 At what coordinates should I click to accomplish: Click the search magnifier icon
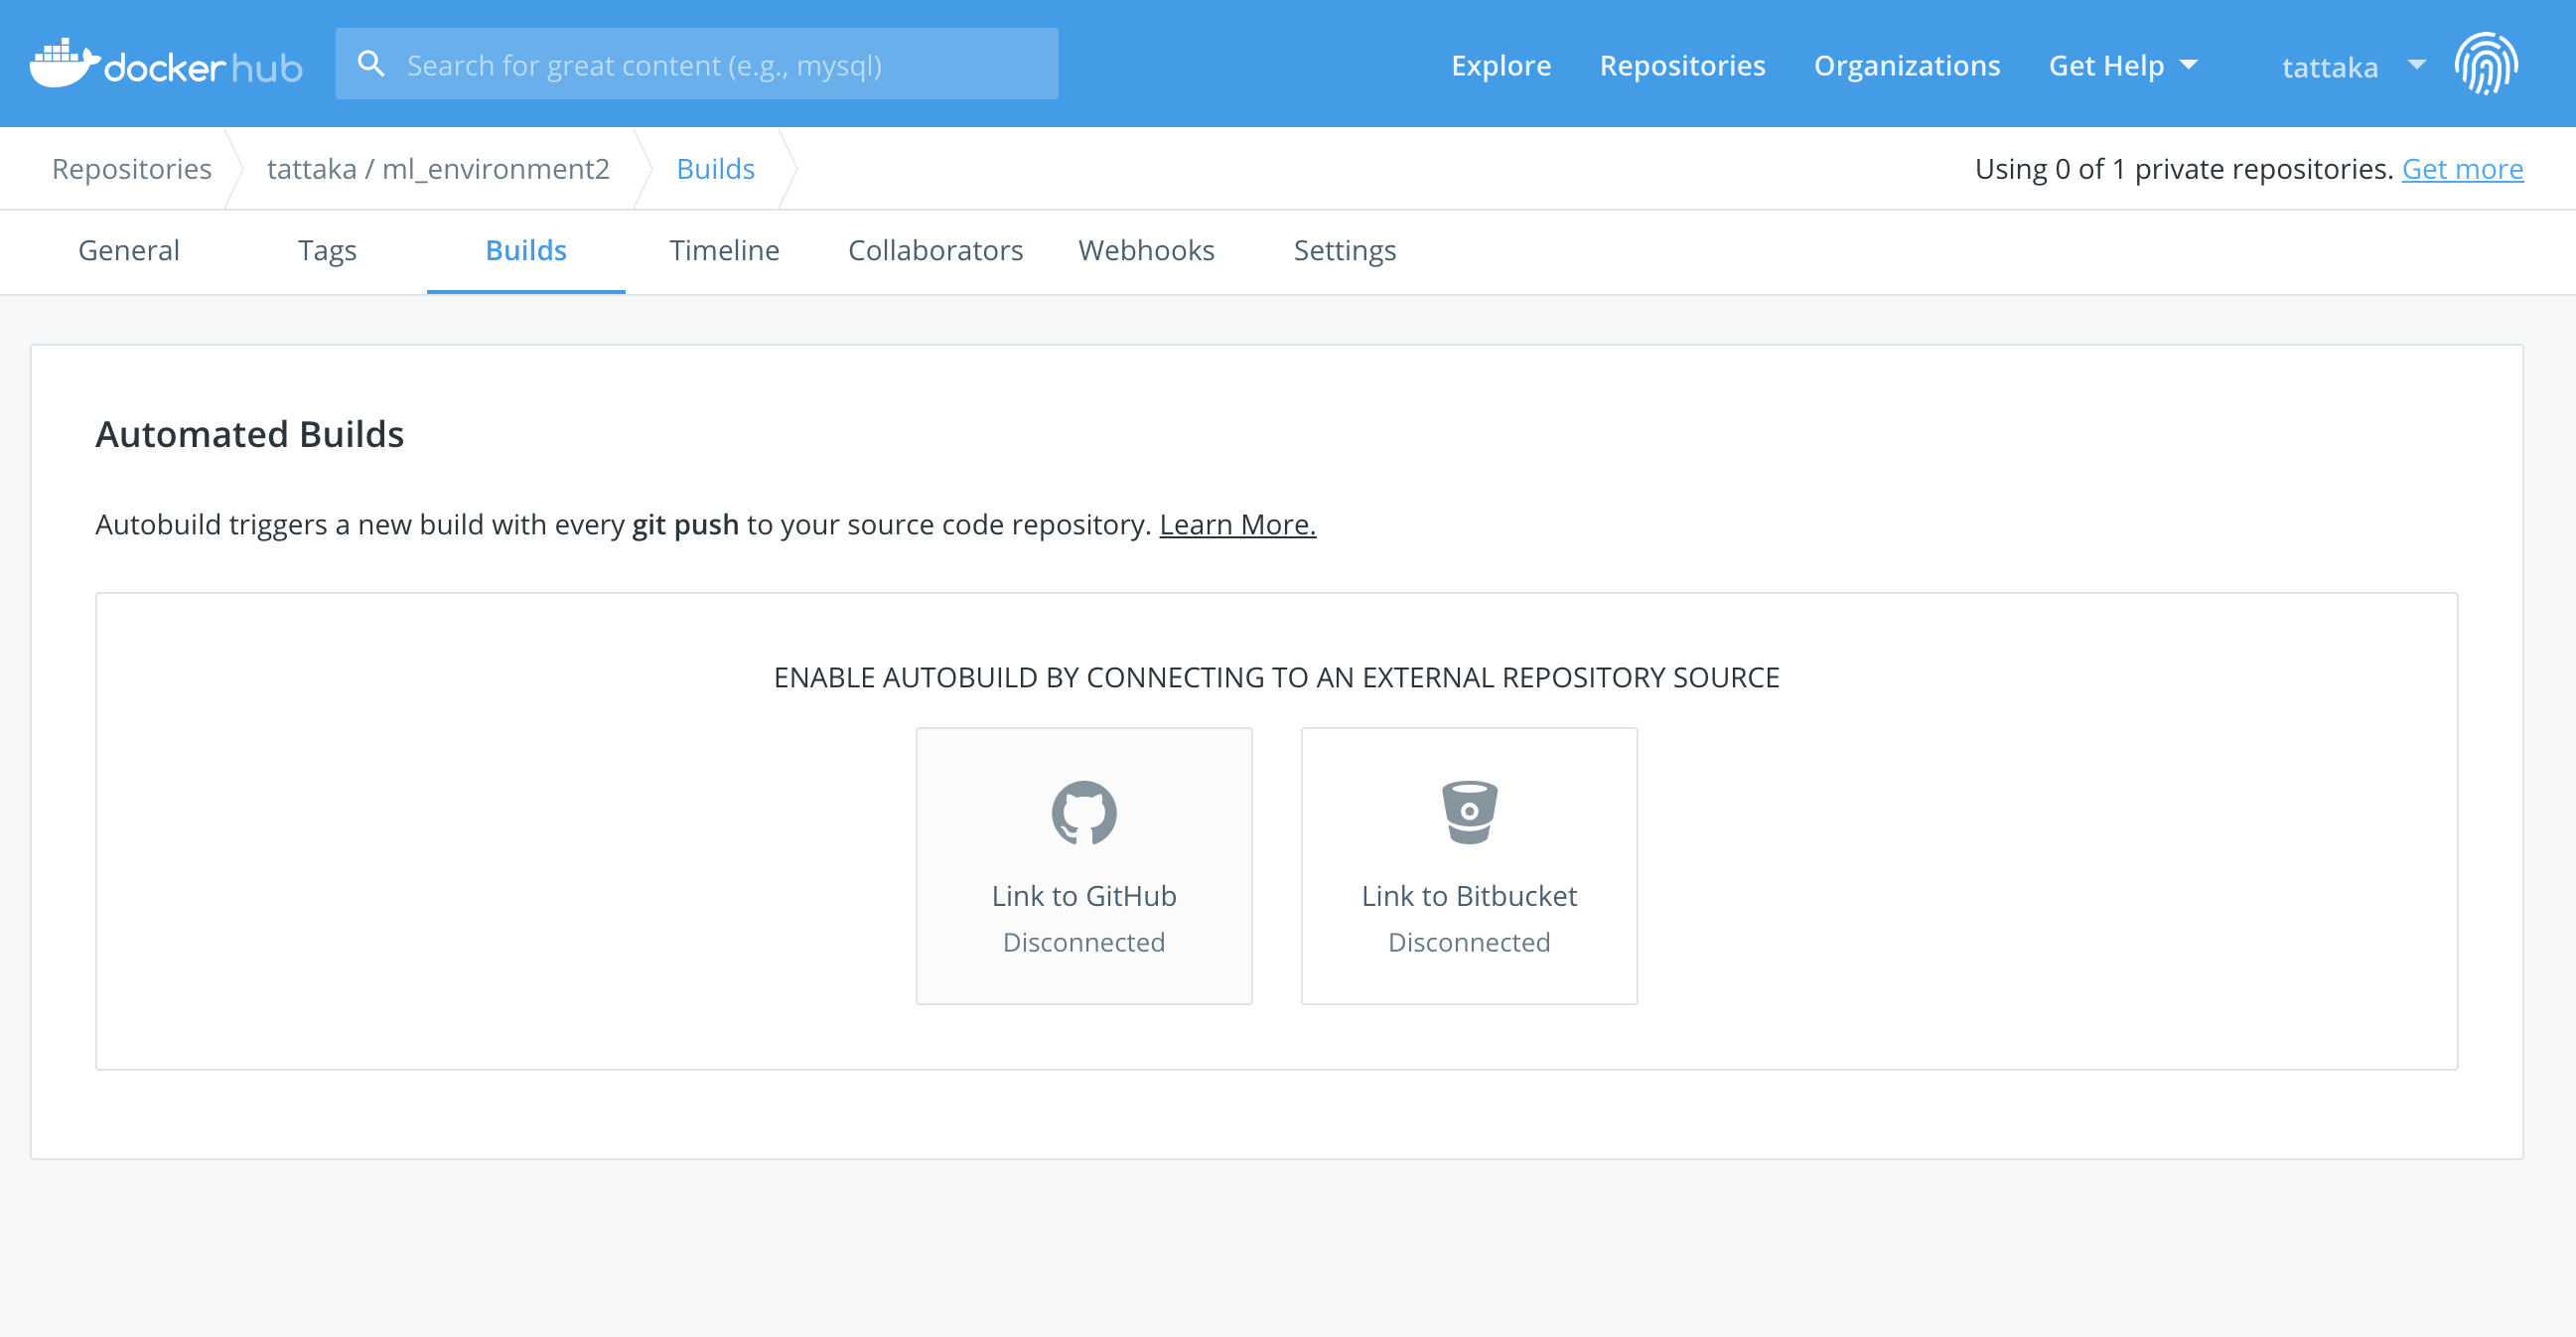coord(371,64)
